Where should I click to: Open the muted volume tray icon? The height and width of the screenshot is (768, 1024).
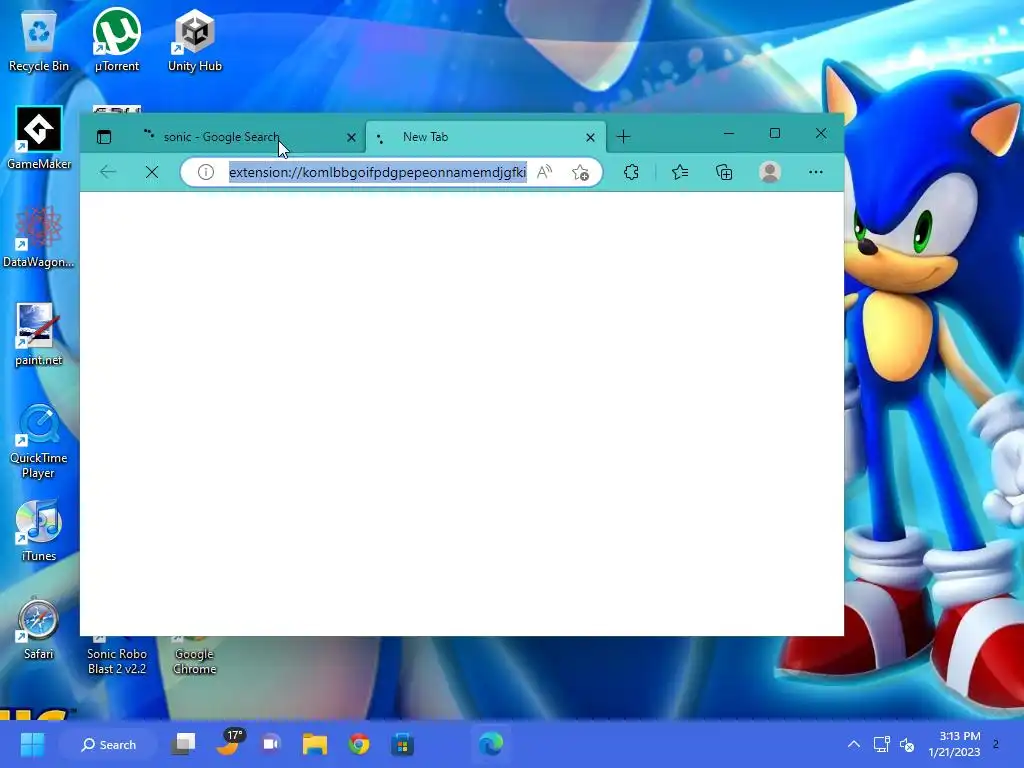click(x=907, y=744)
